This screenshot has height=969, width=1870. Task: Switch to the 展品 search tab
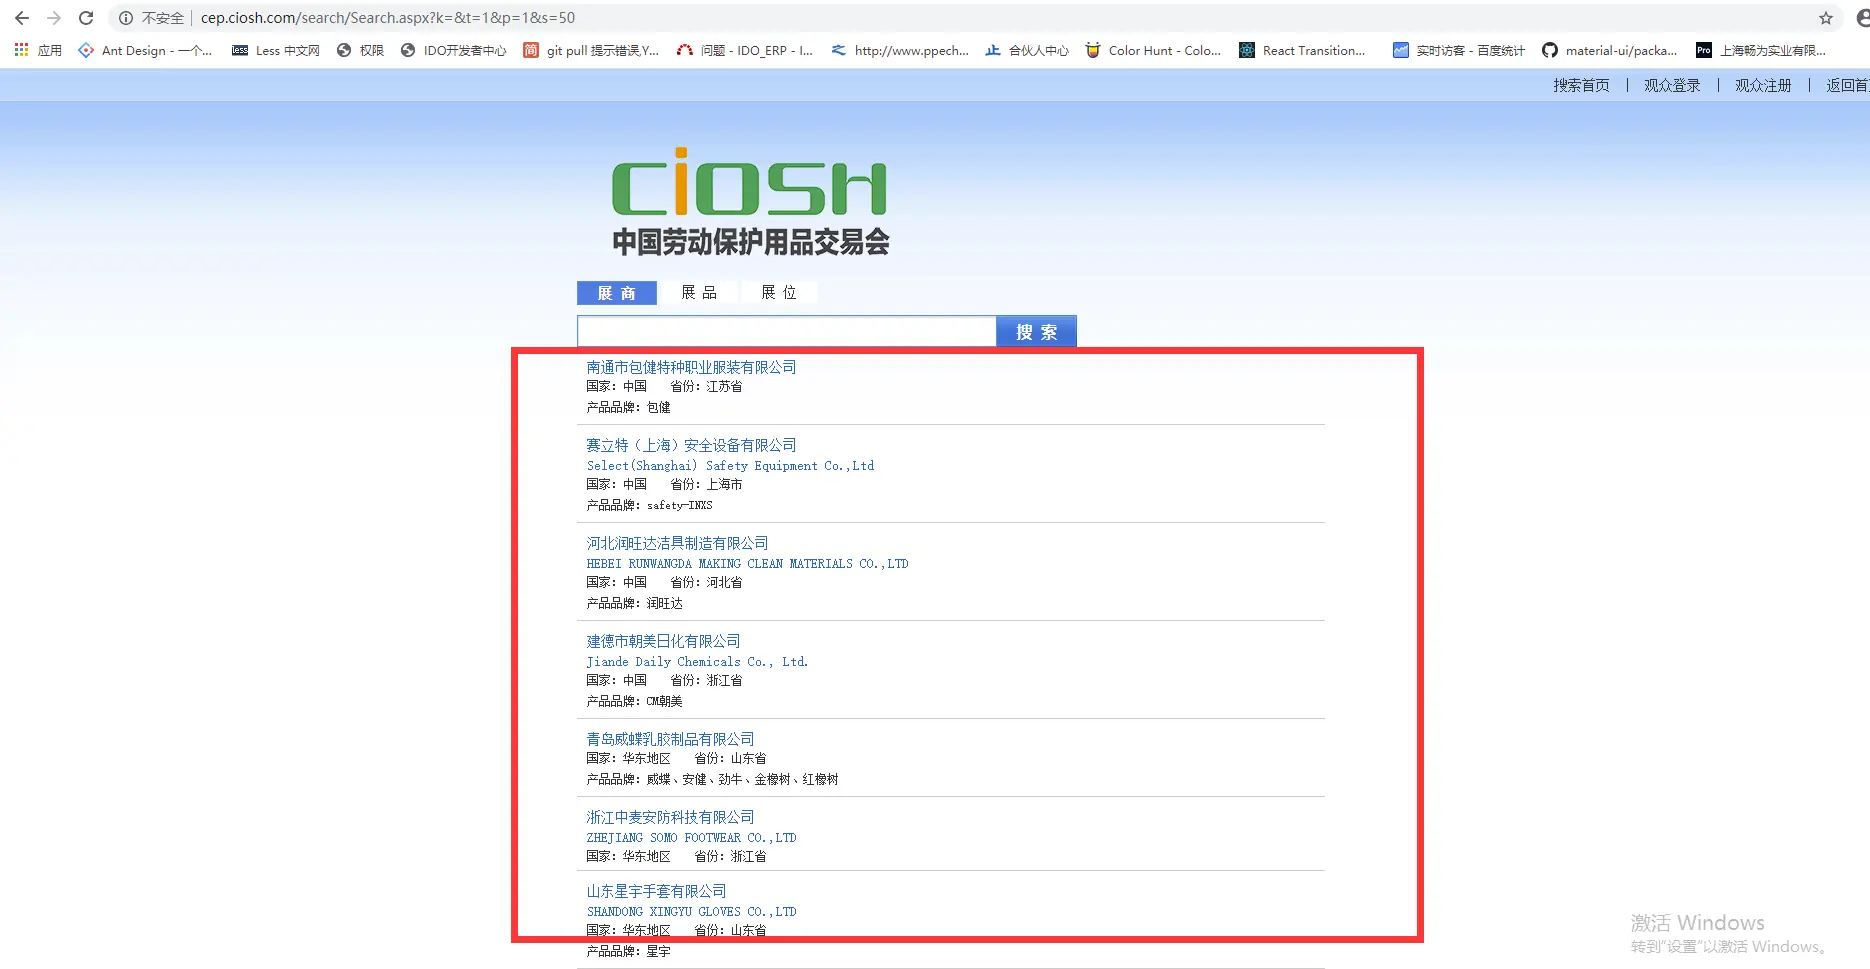(699, 293)
